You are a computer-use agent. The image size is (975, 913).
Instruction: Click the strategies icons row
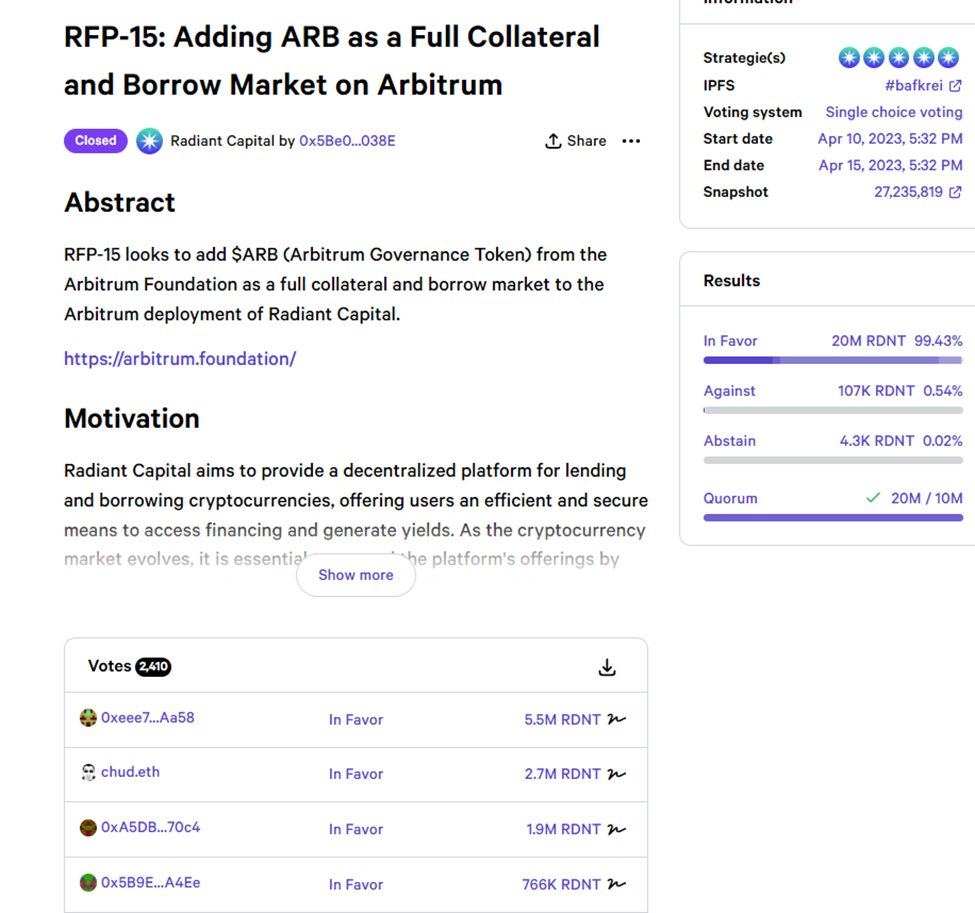click(x=900, y=58)
